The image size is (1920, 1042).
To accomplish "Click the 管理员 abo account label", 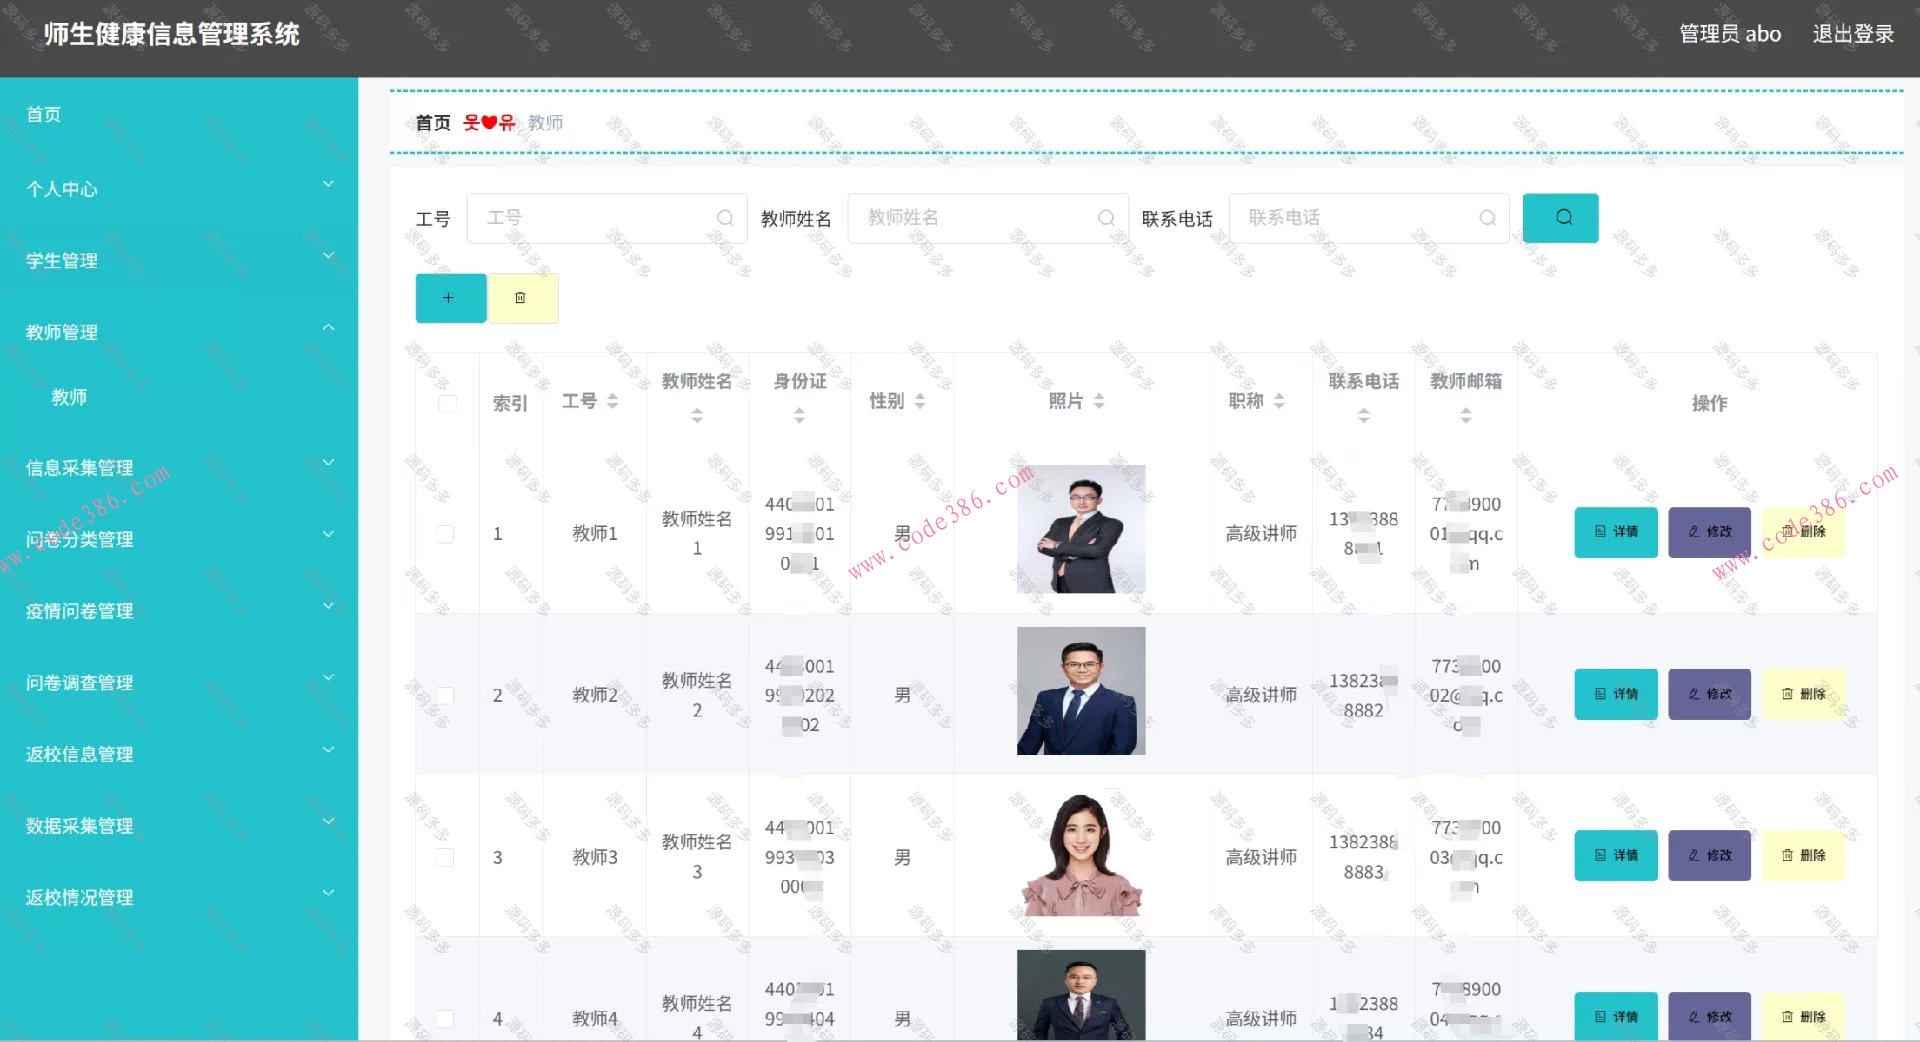I will pos(1730,34).
